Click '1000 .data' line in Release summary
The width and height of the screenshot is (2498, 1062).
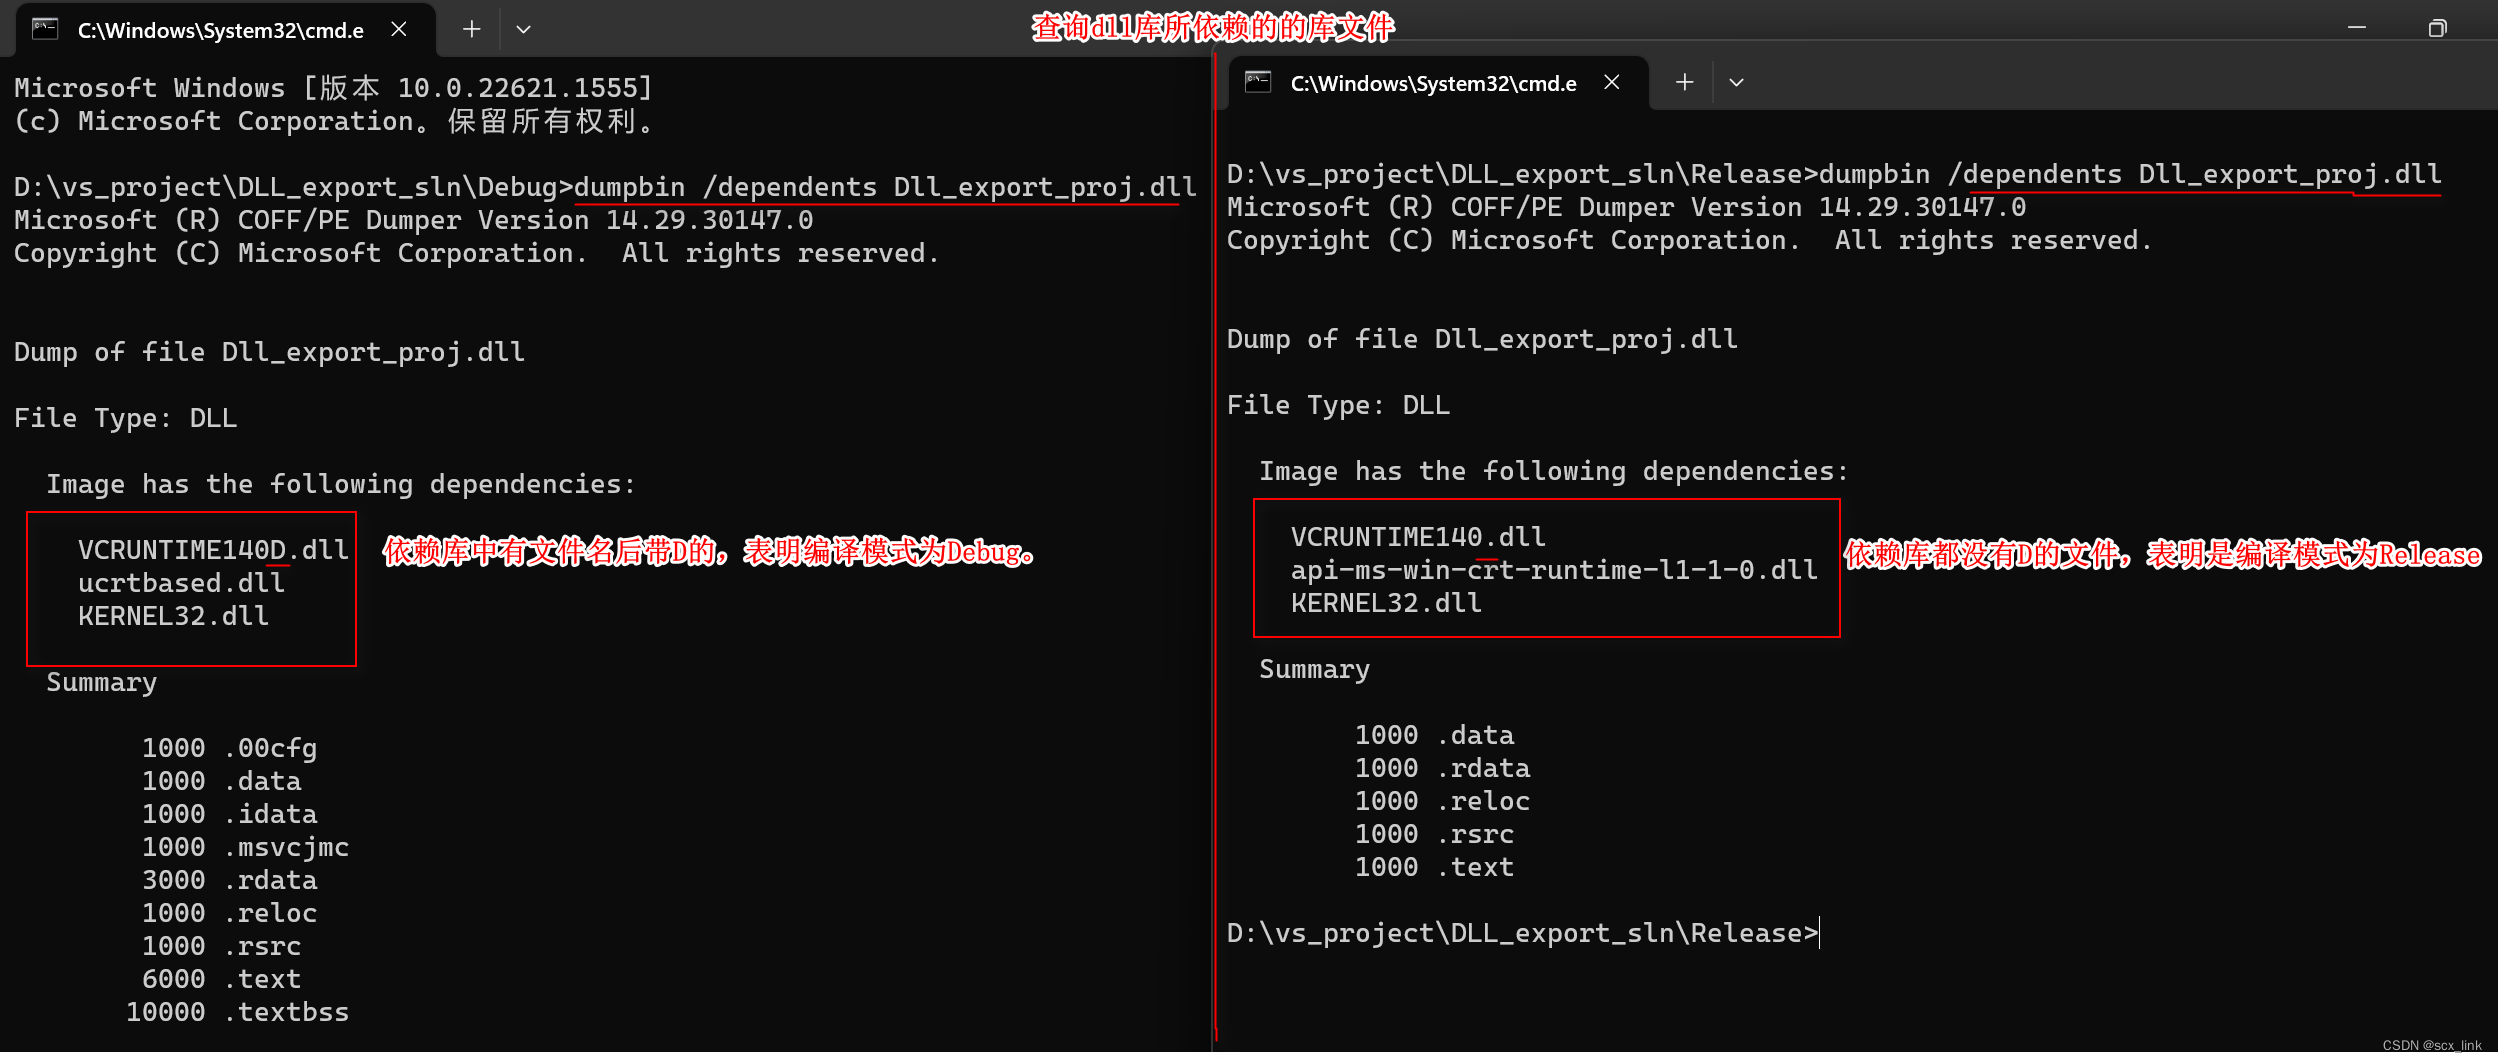(x=1434, y=735)
